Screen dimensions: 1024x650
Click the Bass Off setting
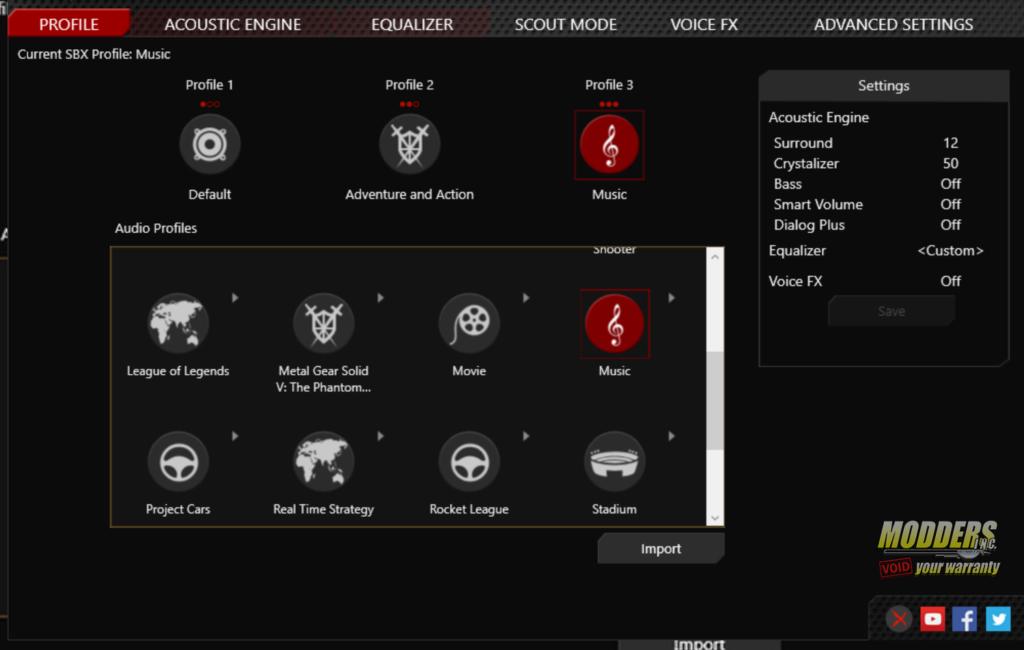pos(950,184)
